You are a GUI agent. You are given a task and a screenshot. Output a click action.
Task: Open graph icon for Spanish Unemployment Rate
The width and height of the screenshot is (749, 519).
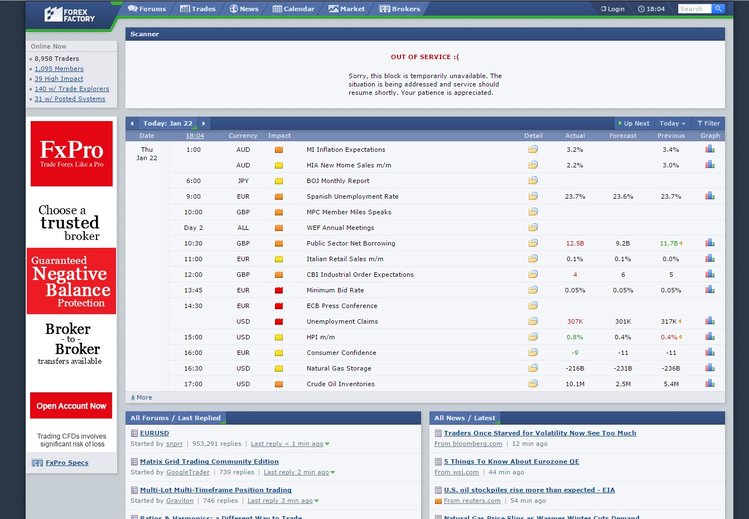pyautogui.click(x=709, y=196)
